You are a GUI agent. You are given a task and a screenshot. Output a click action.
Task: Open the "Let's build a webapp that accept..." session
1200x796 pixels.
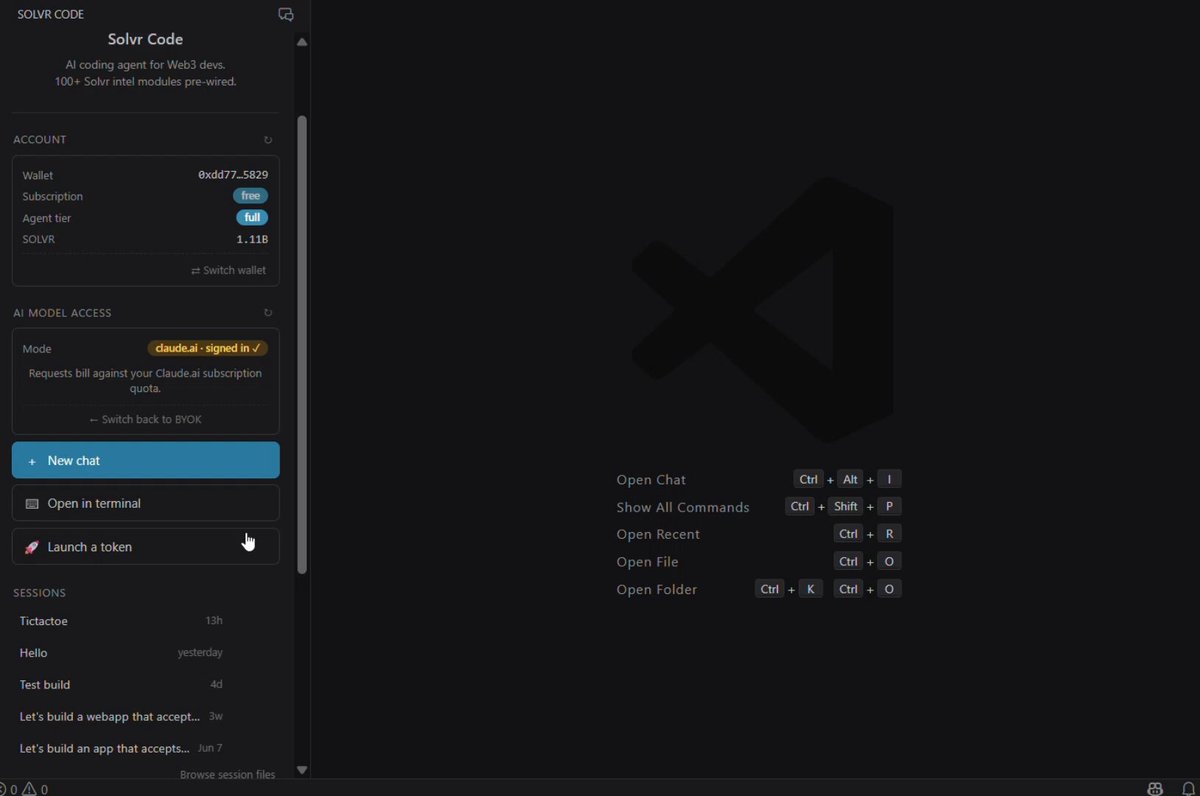tap(121, 717)
